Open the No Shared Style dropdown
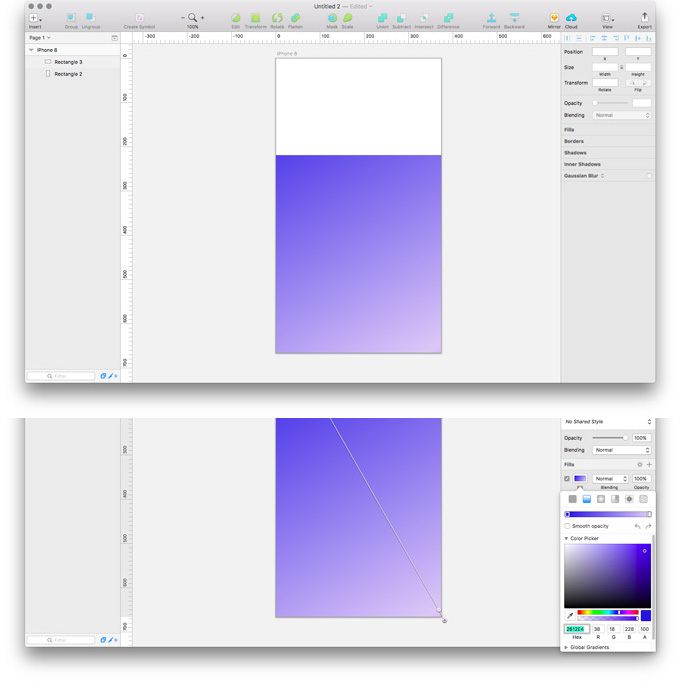 [x=608, y=422]
